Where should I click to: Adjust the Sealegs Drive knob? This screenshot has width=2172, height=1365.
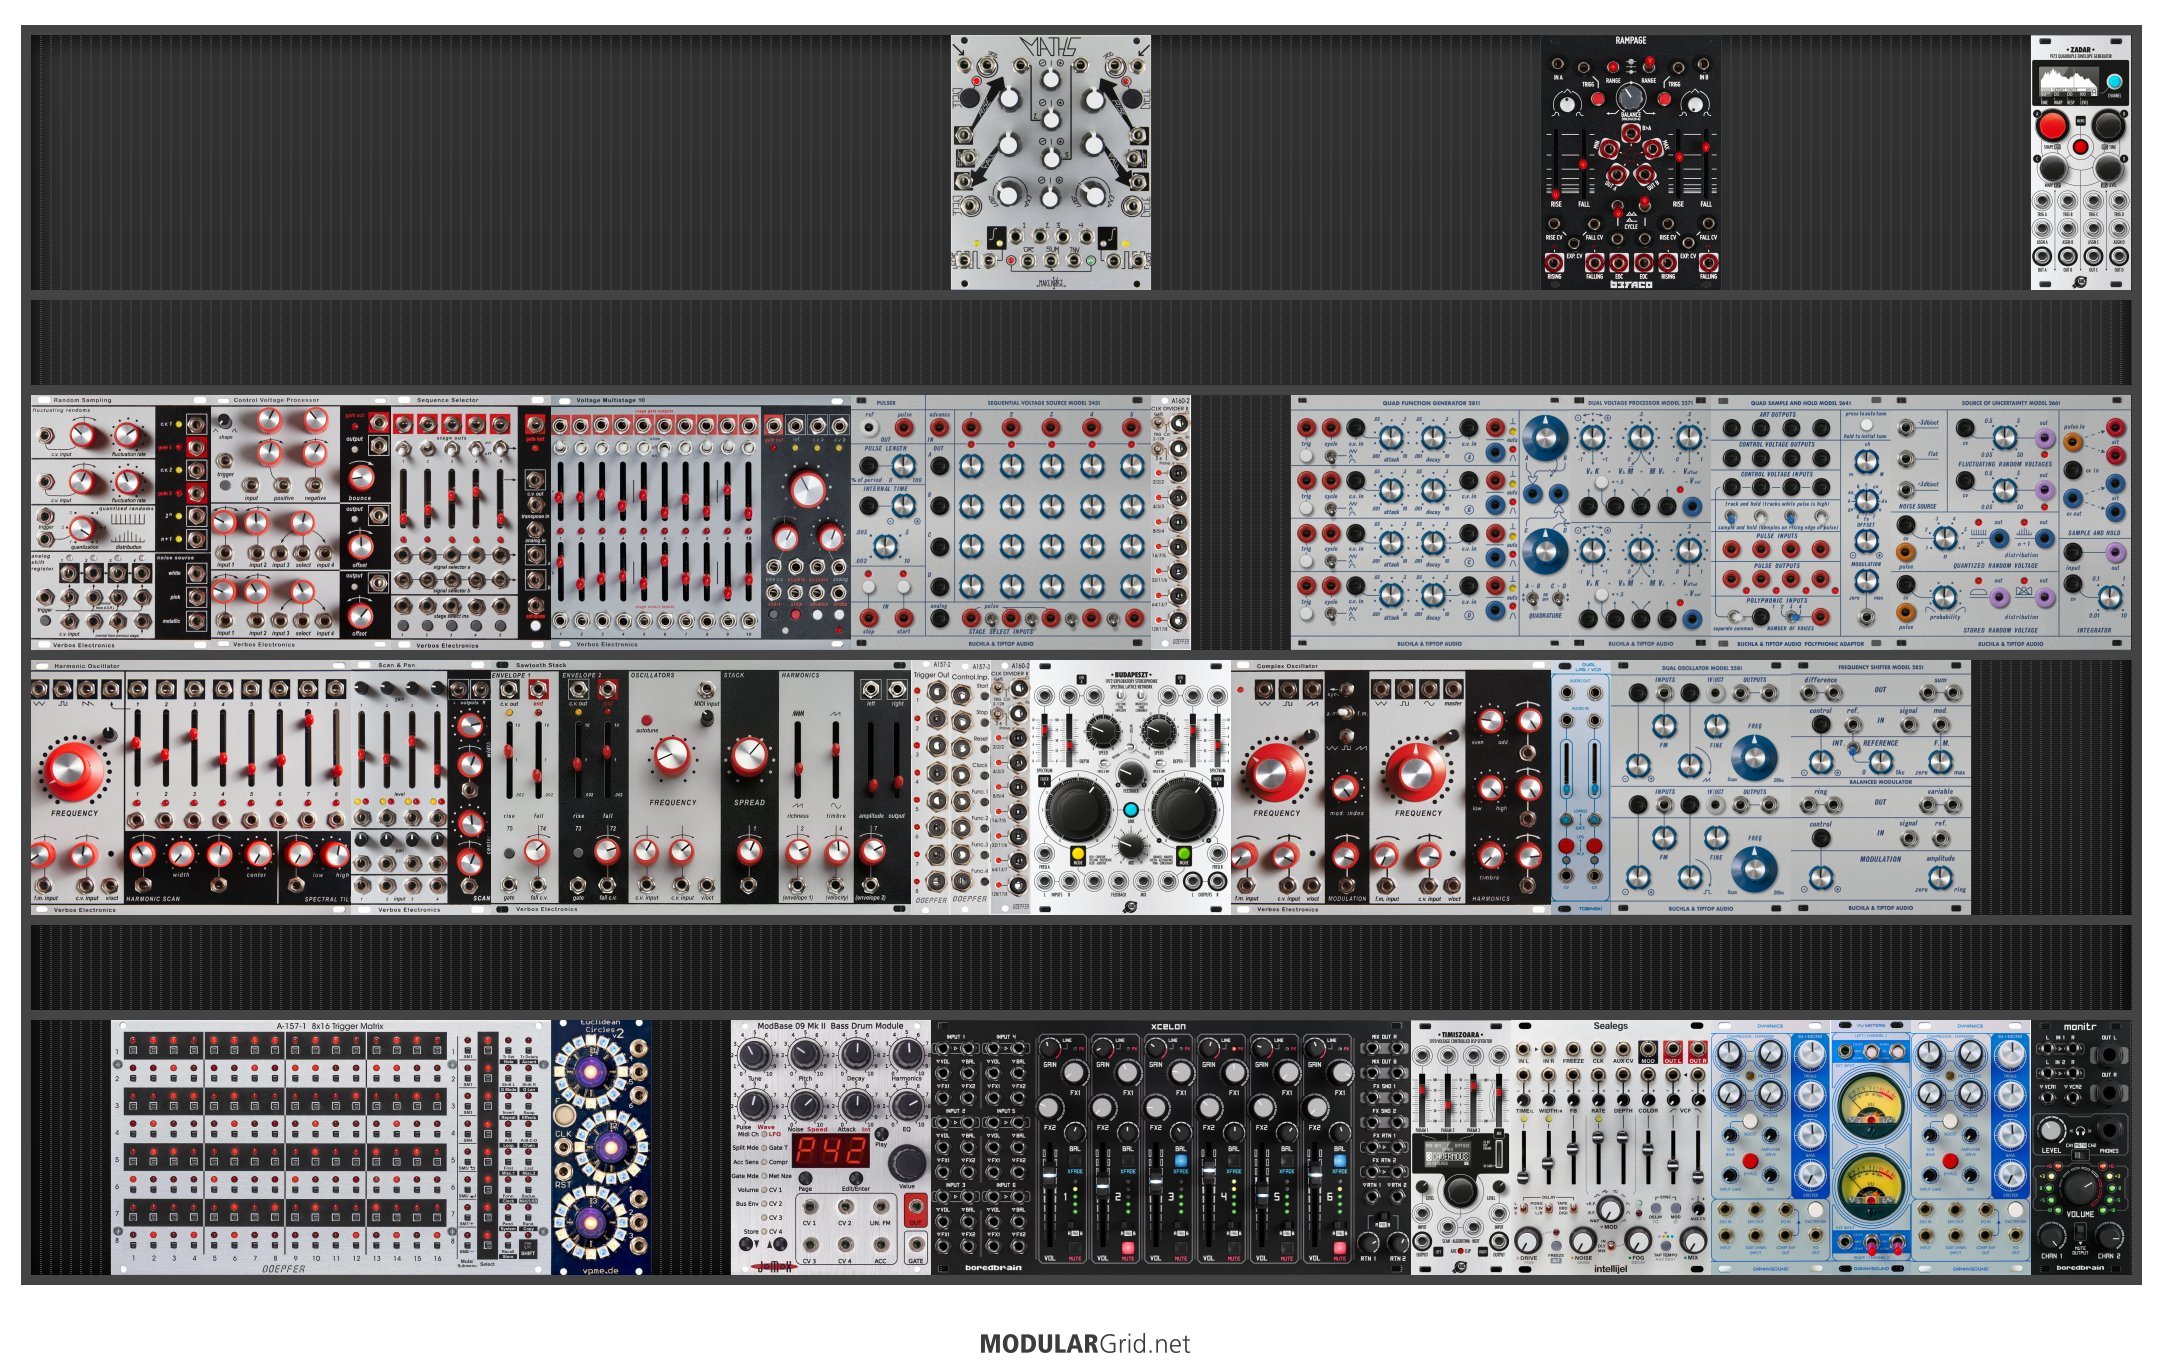point(1528,1241)
